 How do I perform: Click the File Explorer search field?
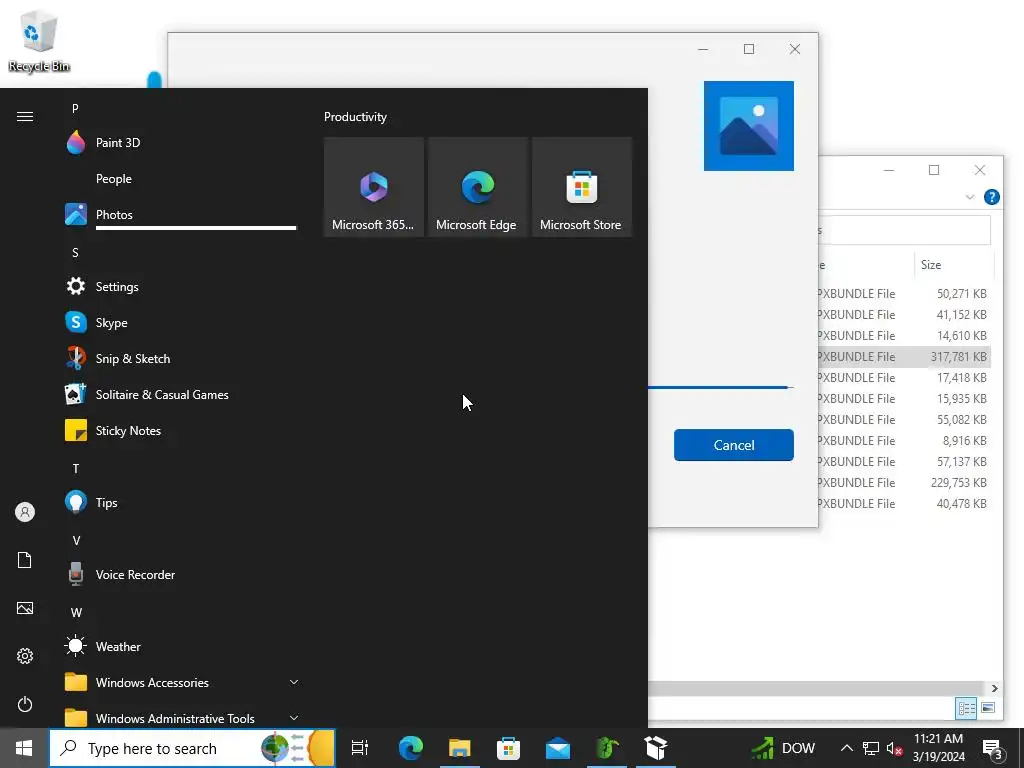pyautogui.click(x=904, y=230)
